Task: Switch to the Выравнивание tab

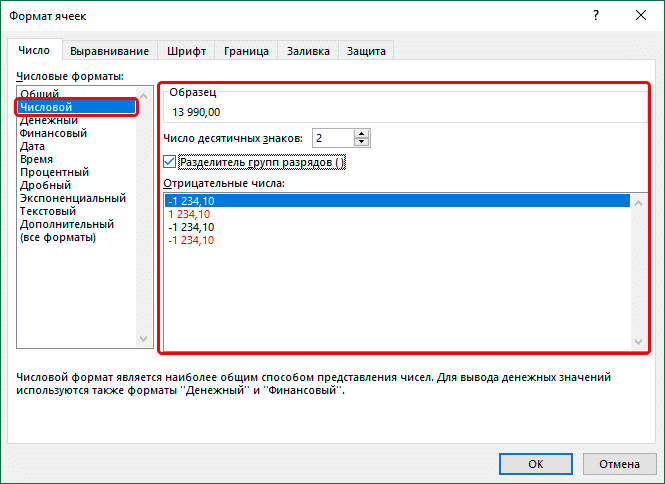Action: 109,51
